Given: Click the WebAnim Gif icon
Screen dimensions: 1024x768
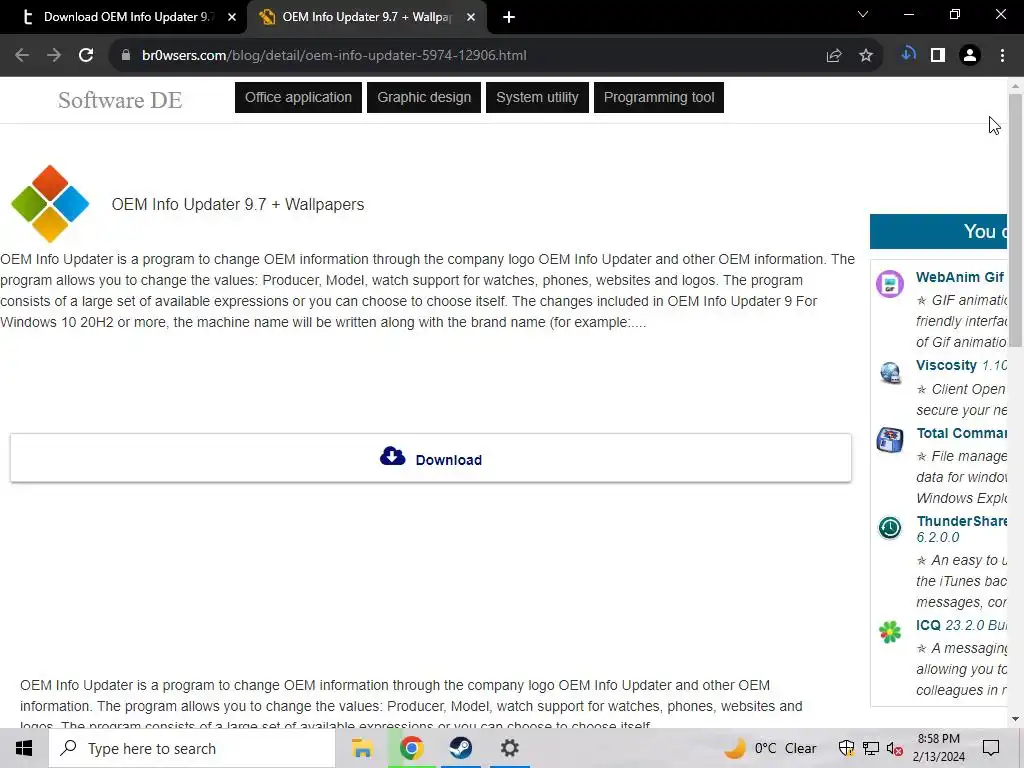Looking at the screenshot, I should pos(889,284).
